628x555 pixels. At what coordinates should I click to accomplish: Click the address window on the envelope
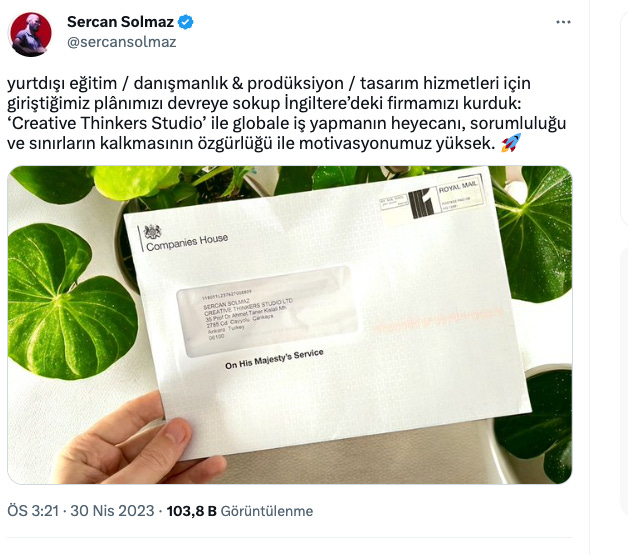267,311
